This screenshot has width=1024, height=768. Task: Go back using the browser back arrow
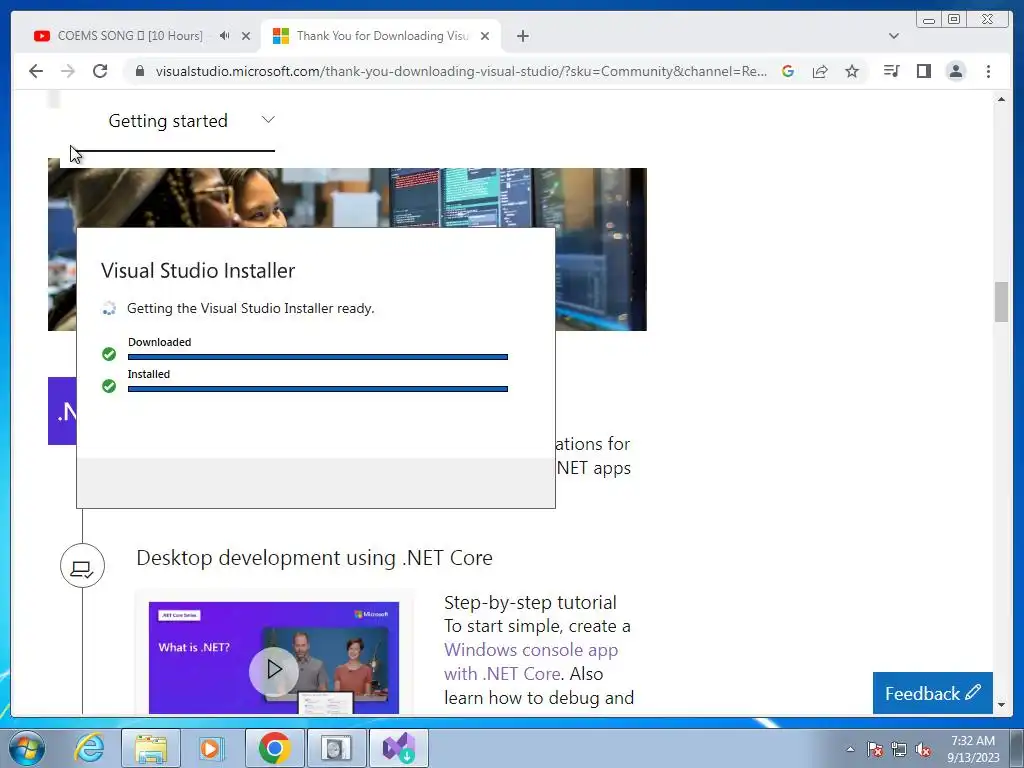[x=36, y=71]
